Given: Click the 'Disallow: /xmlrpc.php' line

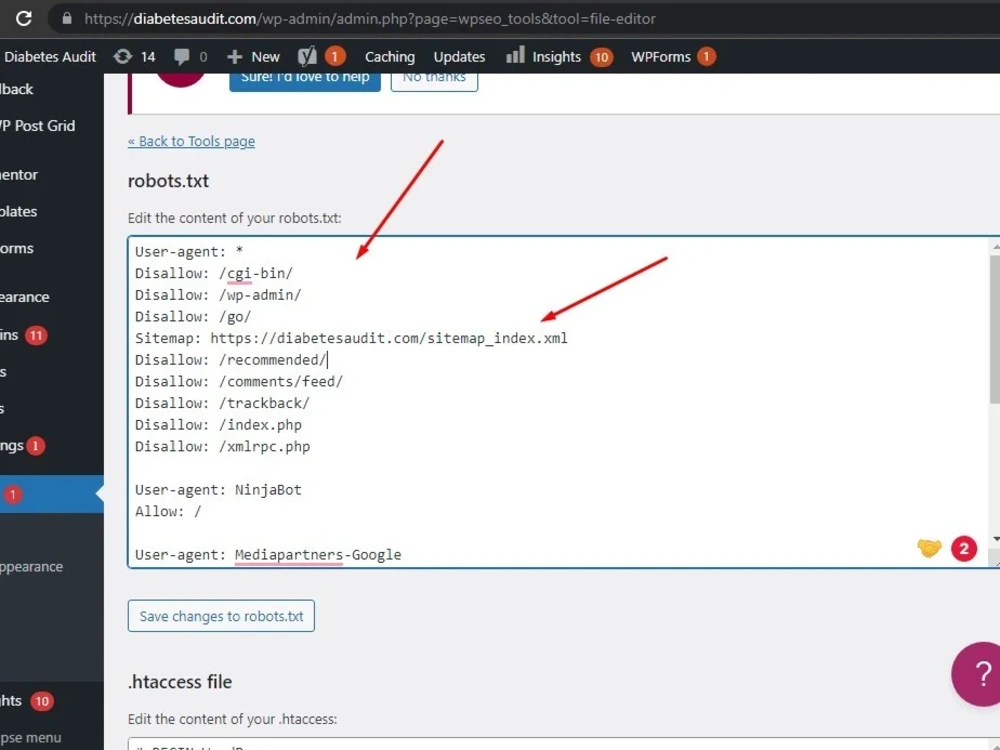Looking at the screenshot, I should 223,446.
